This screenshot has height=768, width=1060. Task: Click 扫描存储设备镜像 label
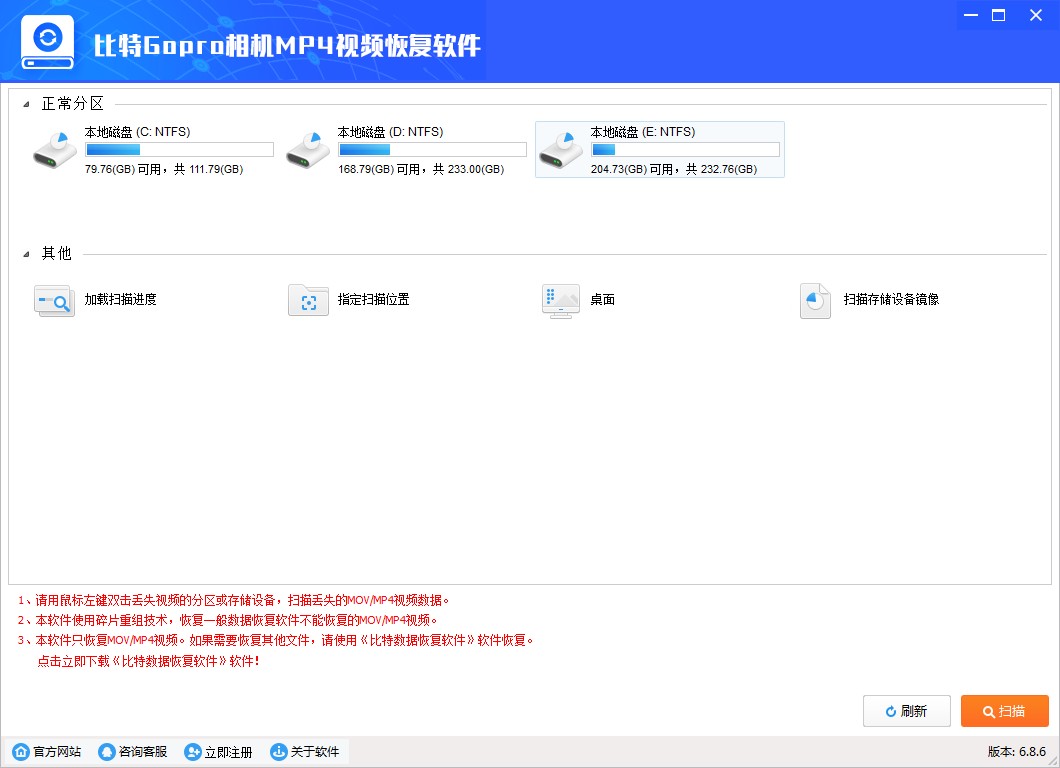891,299
